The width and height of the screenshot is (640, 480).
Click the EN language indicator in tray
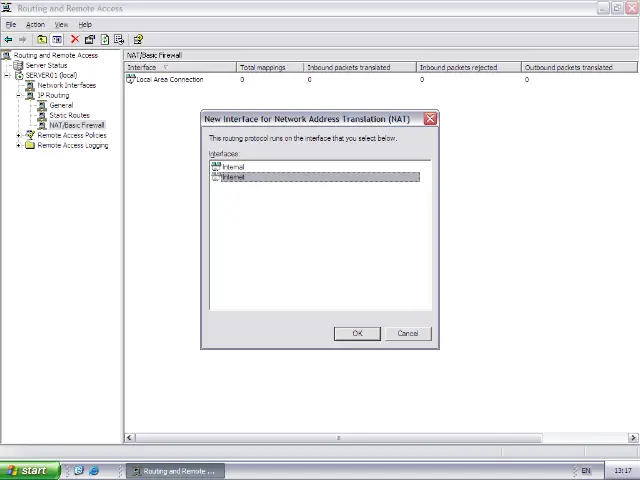click(x=586, y=471)
